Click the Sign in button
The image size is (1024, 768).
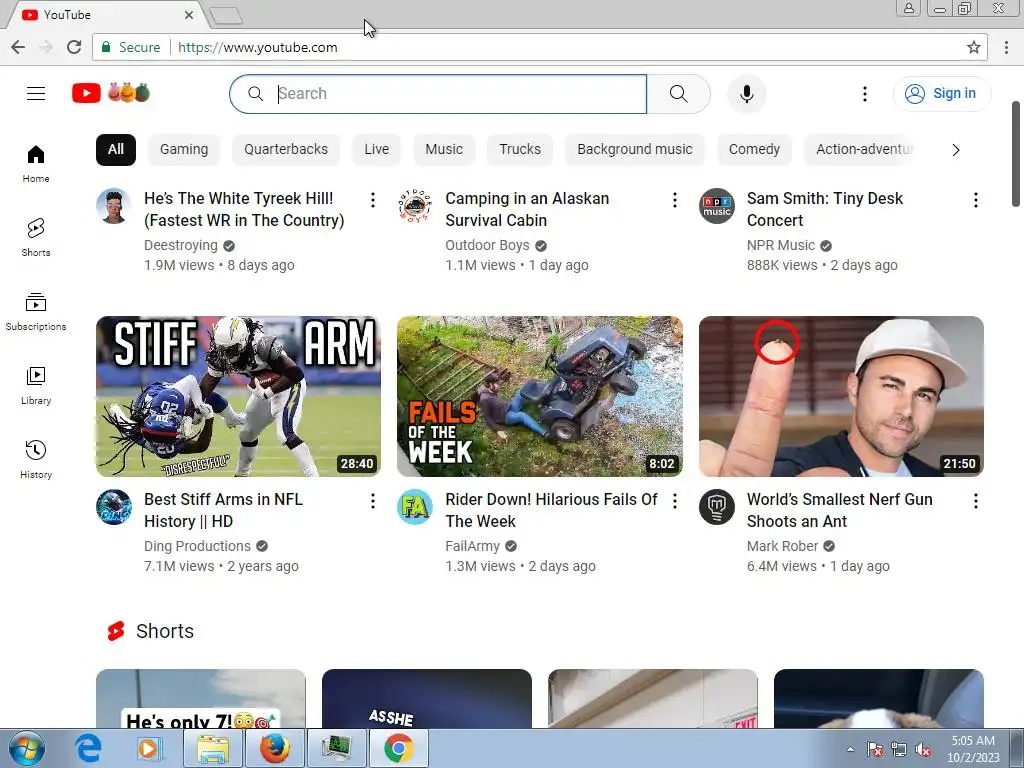(x=941, y=93)
